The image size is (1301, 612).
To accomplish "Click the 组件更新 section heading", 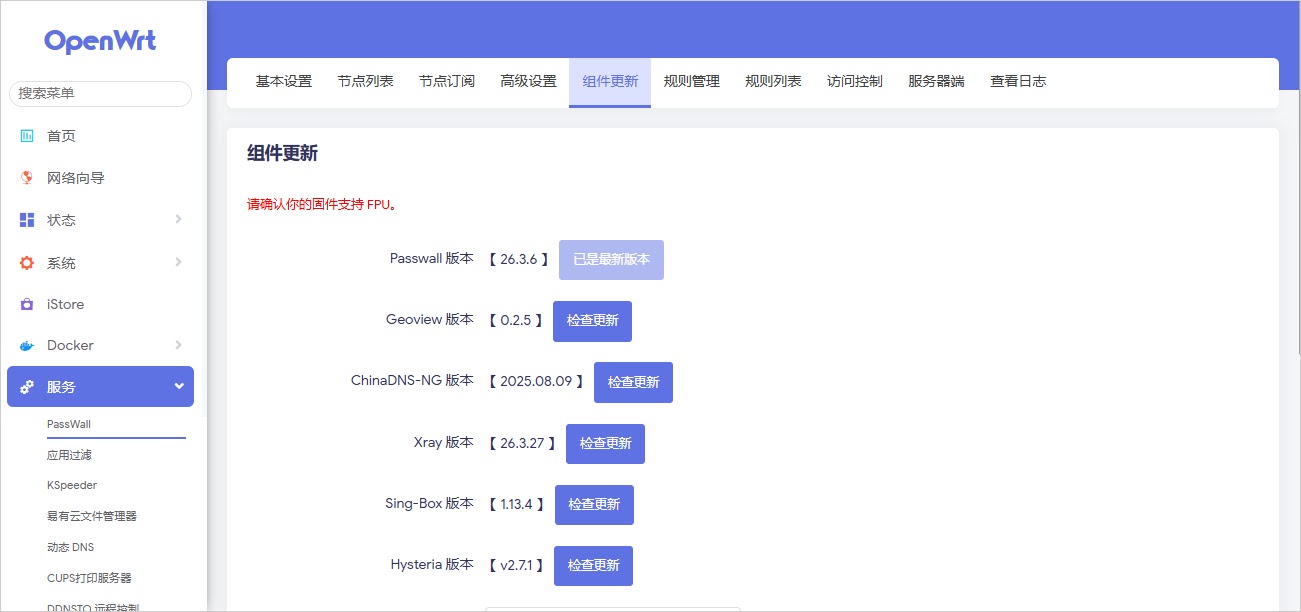I will [282, 154].
